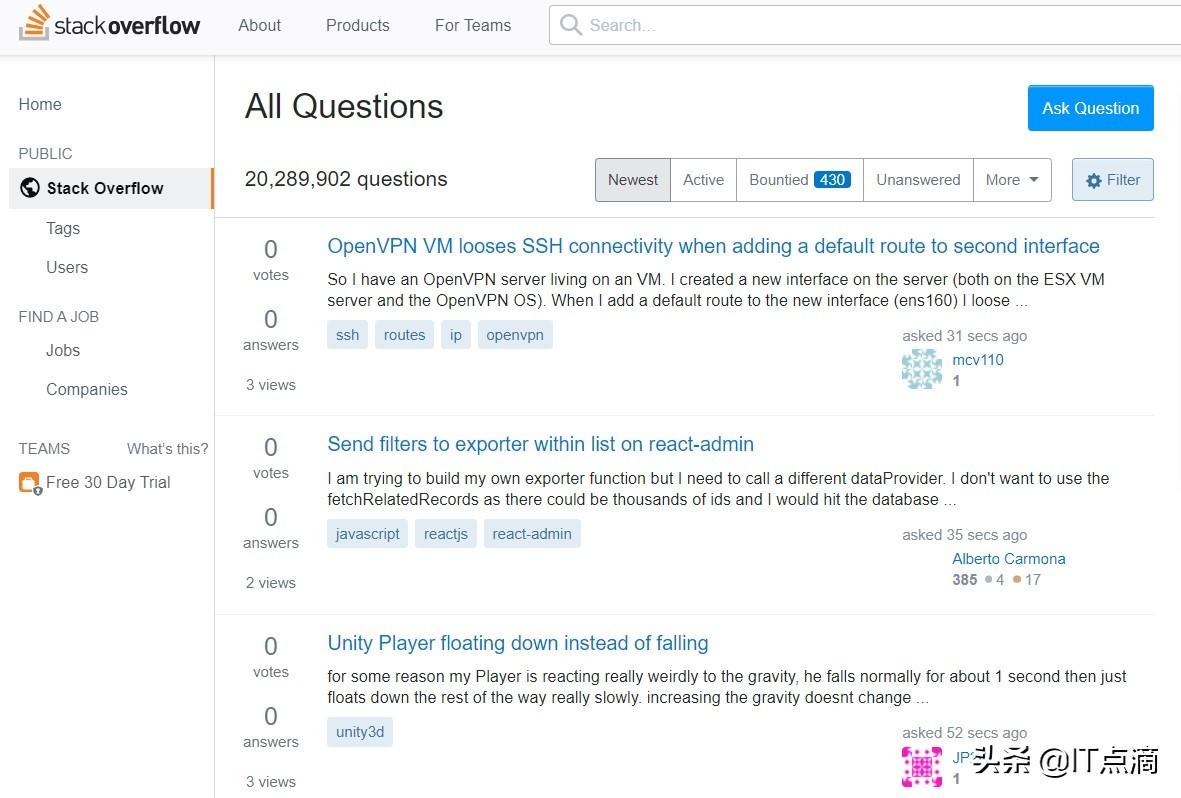Click the Stack Overflow logo
This screenshot has width=1181, height=798.
tap(110, 25)
